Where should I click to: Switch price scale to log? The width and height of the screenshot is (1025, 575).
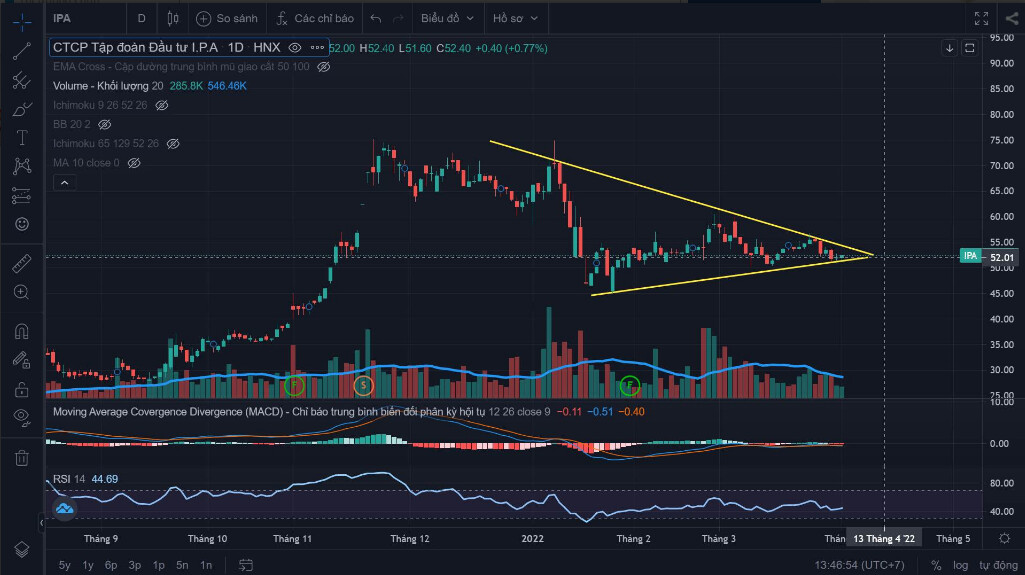click(962, 565)
